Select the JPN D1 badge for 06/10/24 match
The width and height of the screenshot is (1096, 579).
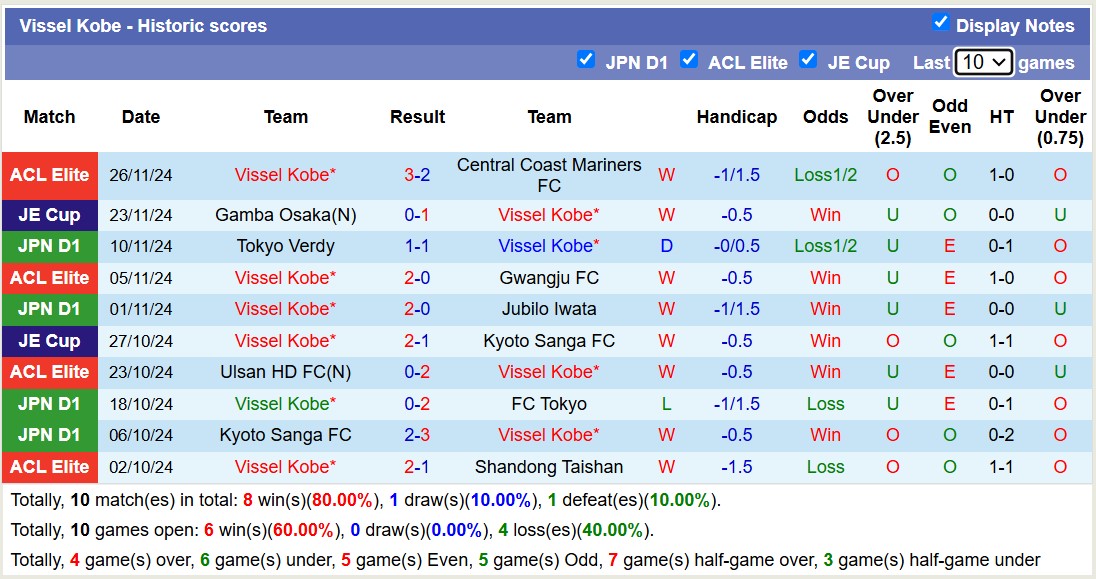[50, 435]
